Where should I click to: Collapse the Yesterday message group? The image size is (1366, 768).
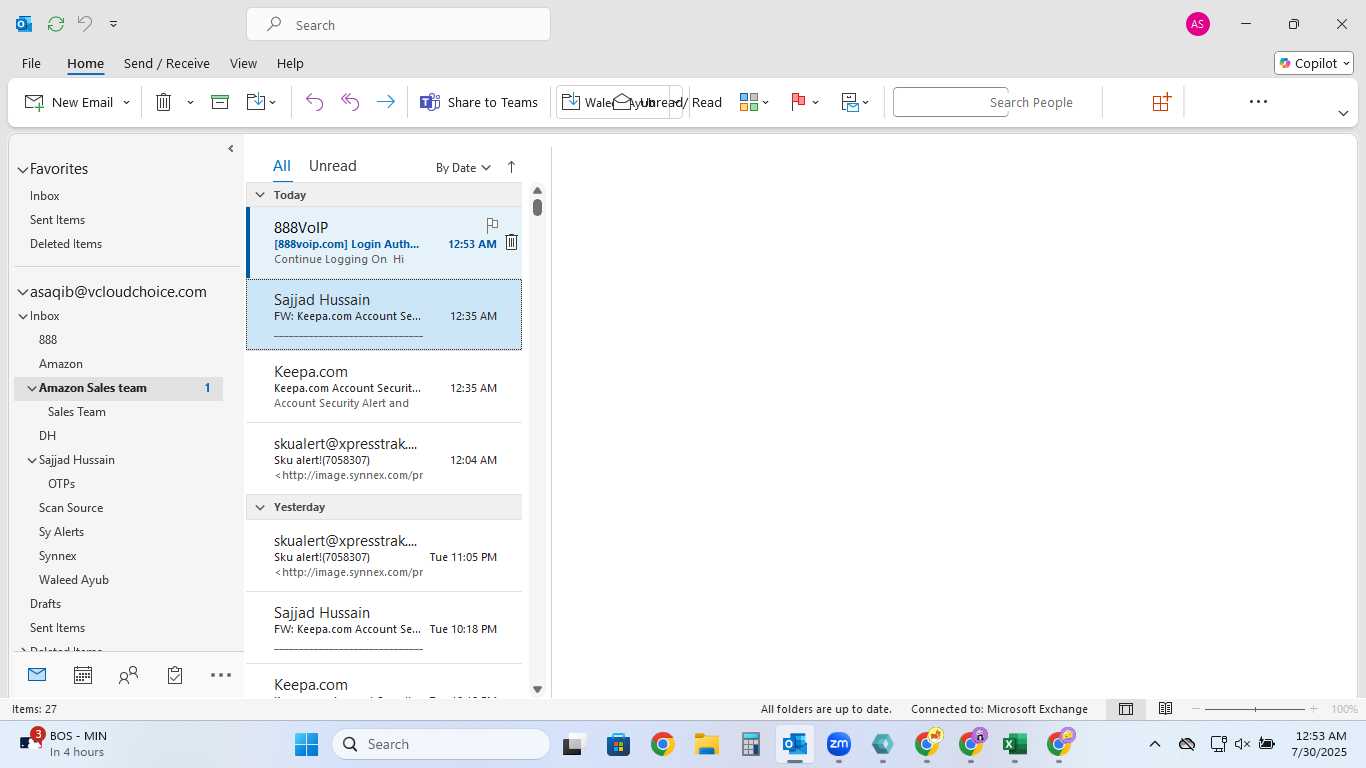[260, 507]
